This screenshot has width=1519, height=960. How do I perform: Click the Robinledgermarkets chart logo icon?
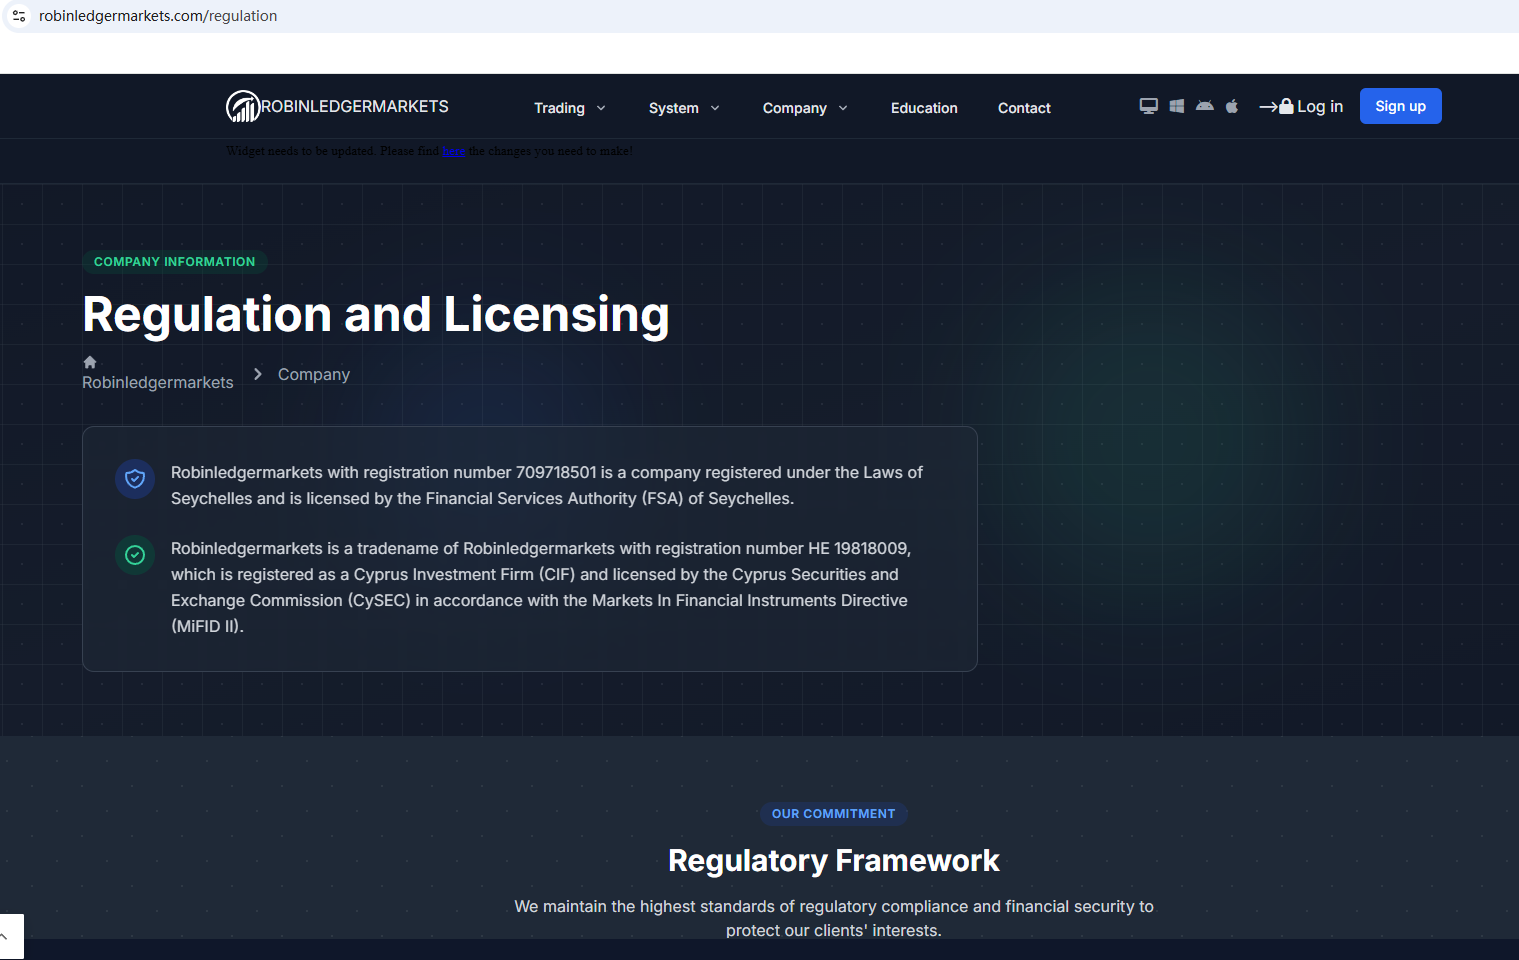pyautogui.click(x=242, y=106)
